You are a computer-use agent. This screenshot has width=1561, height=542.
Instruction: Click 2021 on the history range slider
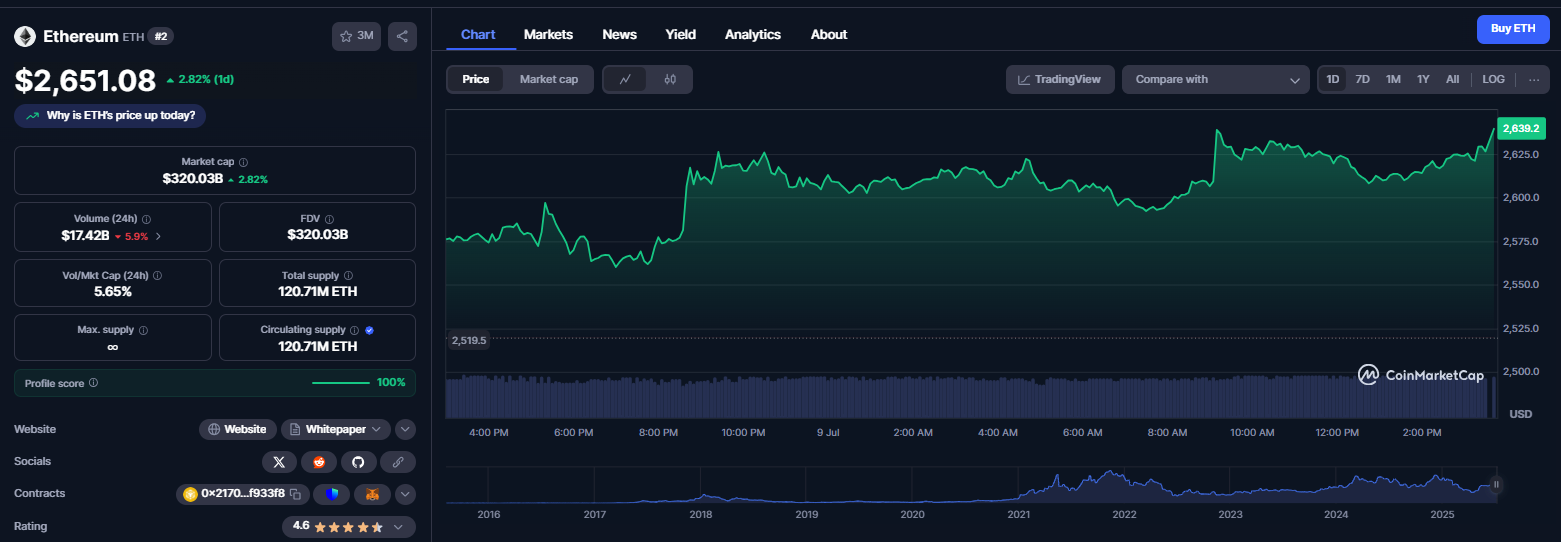[x=1018, y=514]
